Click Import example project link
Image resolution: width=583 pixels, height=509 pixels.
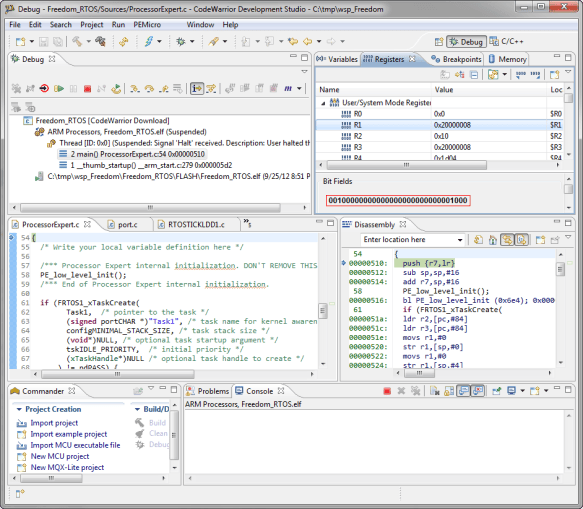coord(69,434)
